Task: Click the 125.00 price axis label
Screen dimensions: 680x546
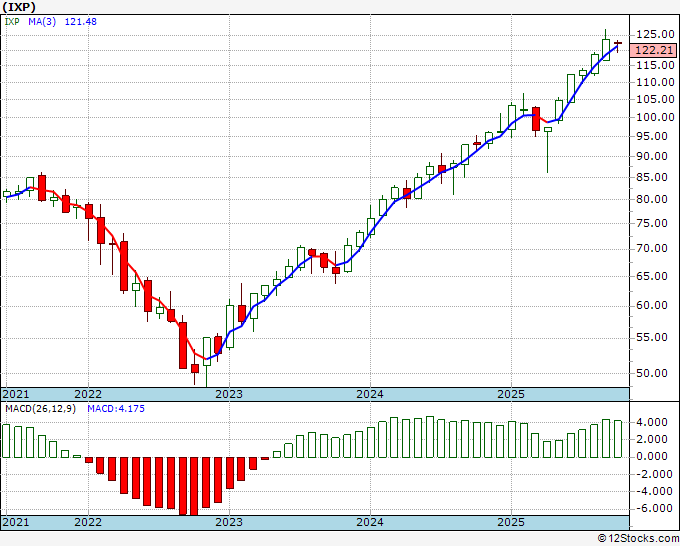Action: [x=655, y=34]
